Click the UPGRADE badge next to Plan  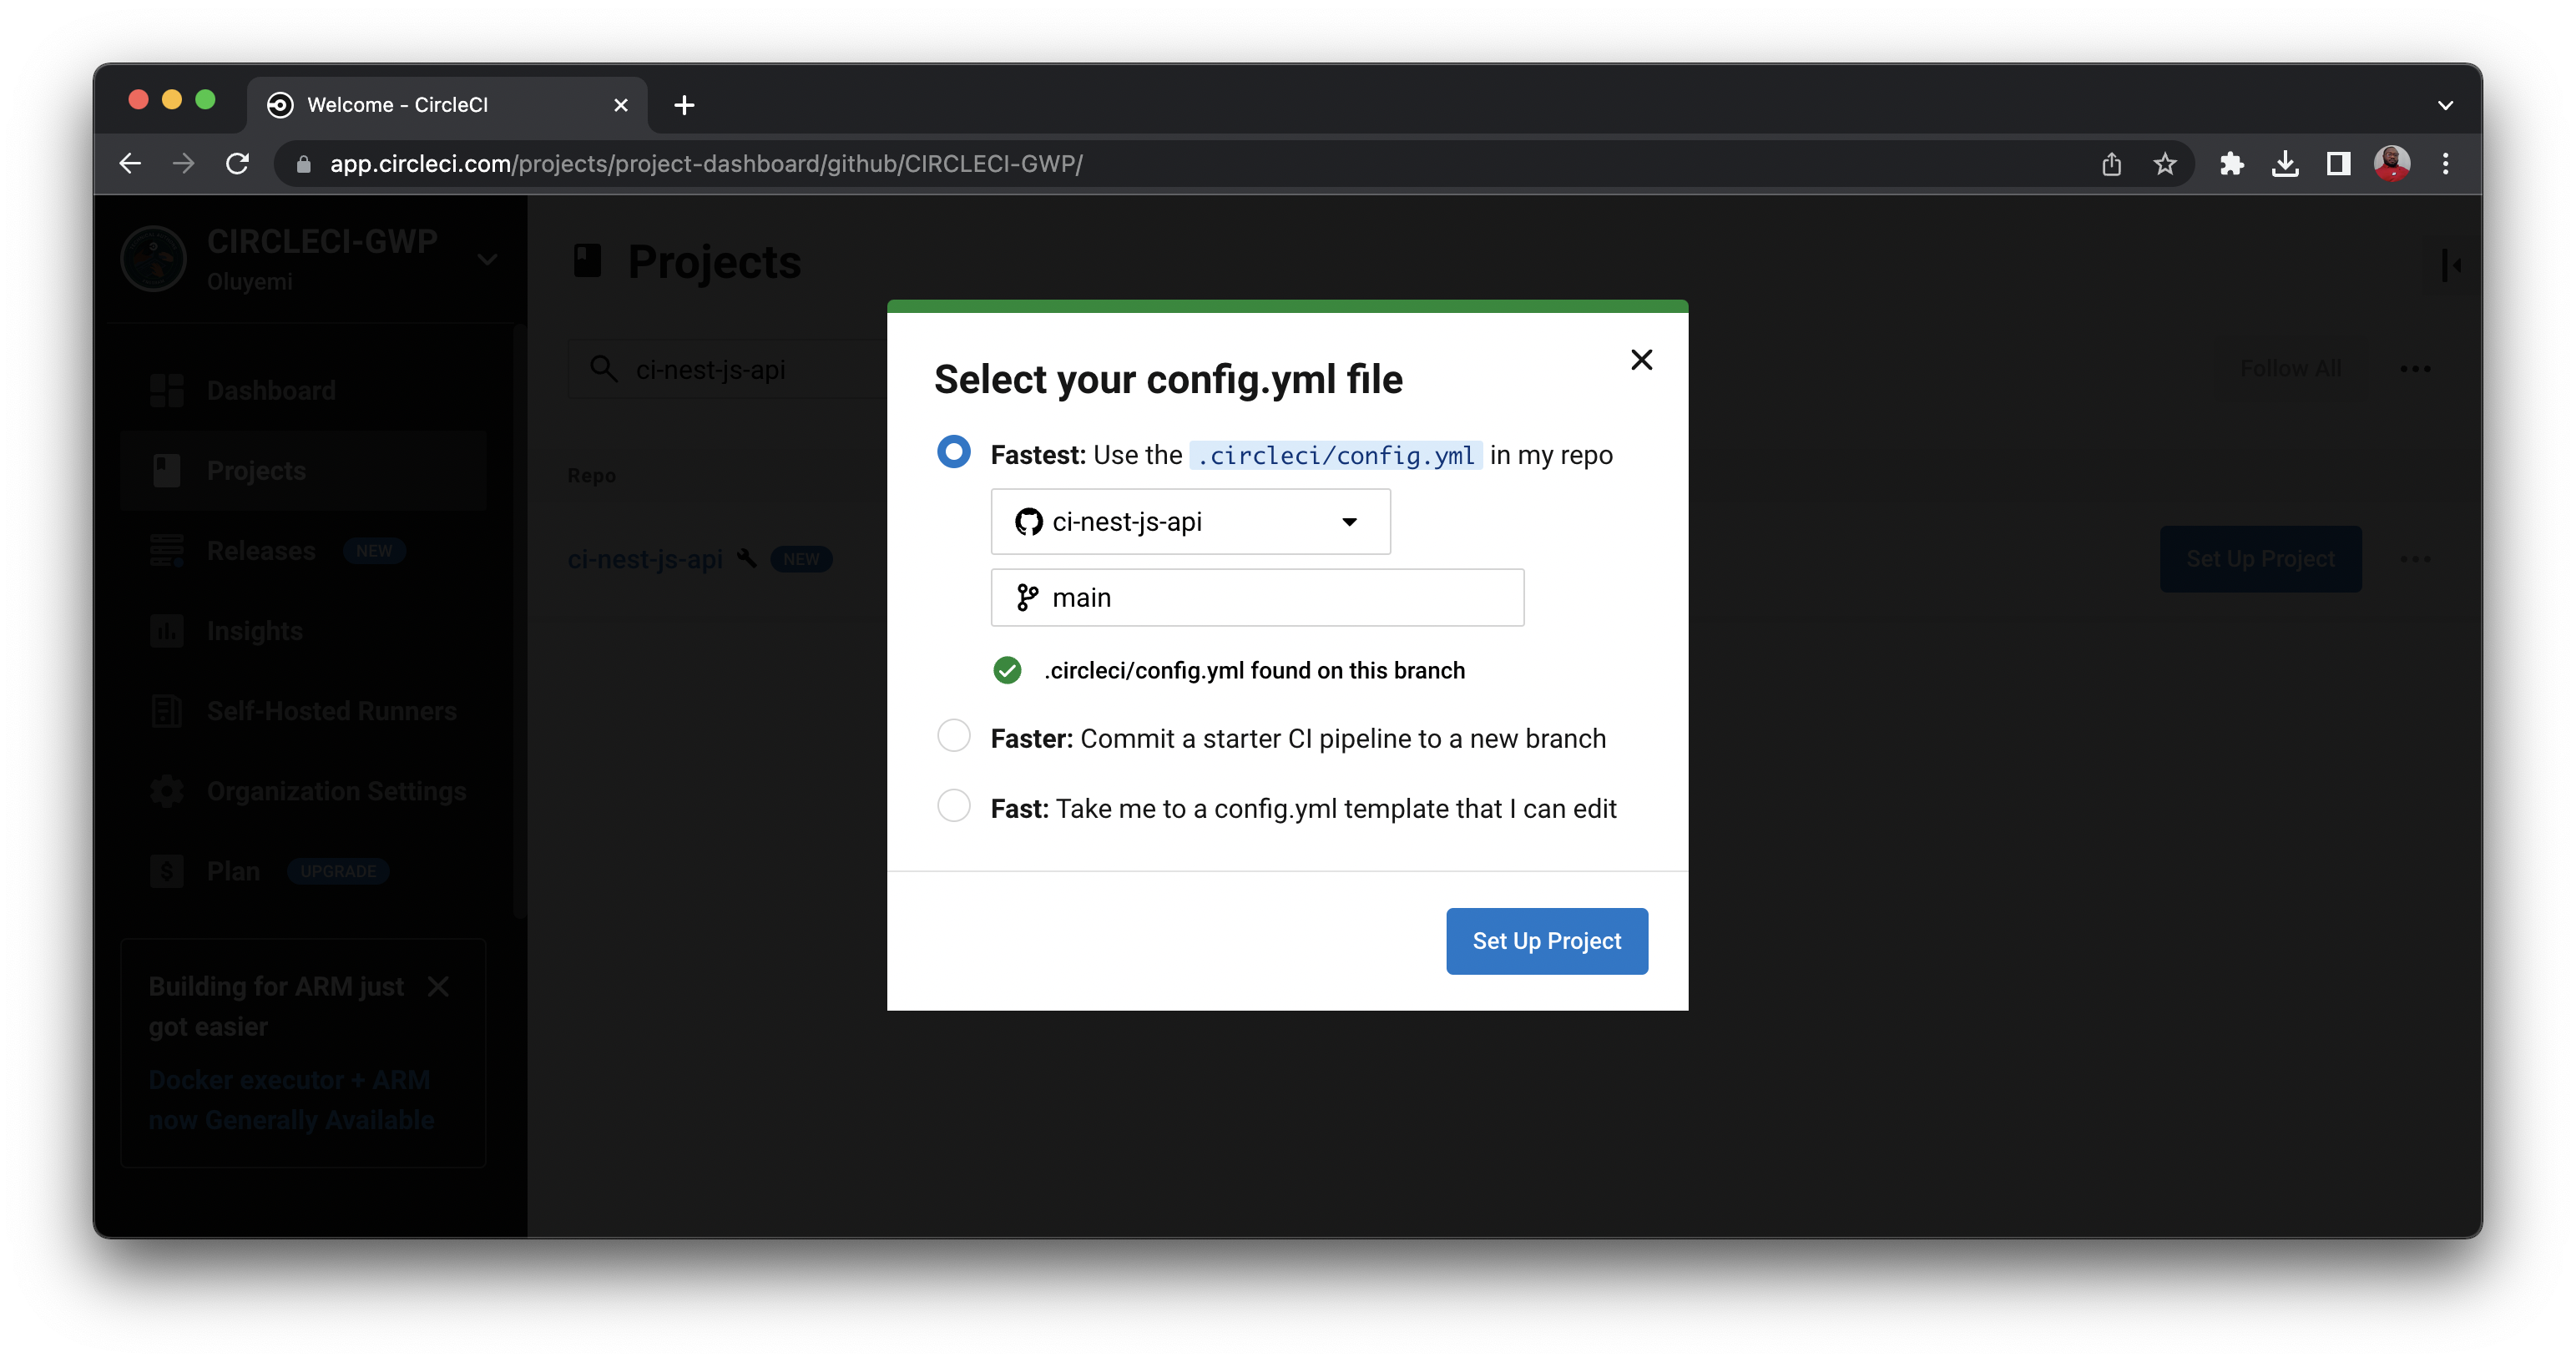(x=338, y=871)
